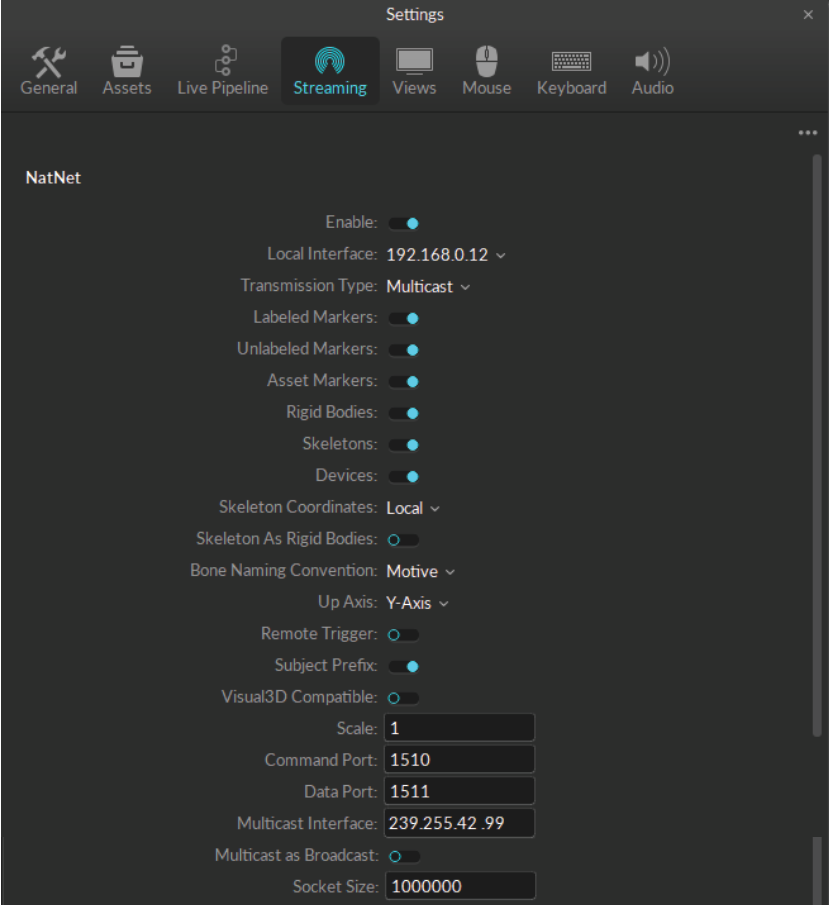Enable Skeleton As Rigid Bodies
Viewport: 829px width, 905px height.
(x=404, y=540)
